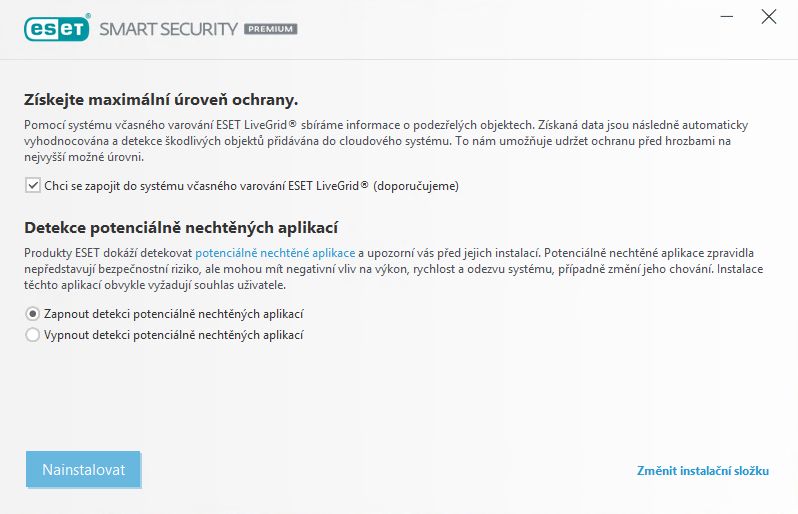
Task: Click the 'Produkty ESET dokáží detekovat' paragraph
Action: pyautogui.click(x=393, y=269)
